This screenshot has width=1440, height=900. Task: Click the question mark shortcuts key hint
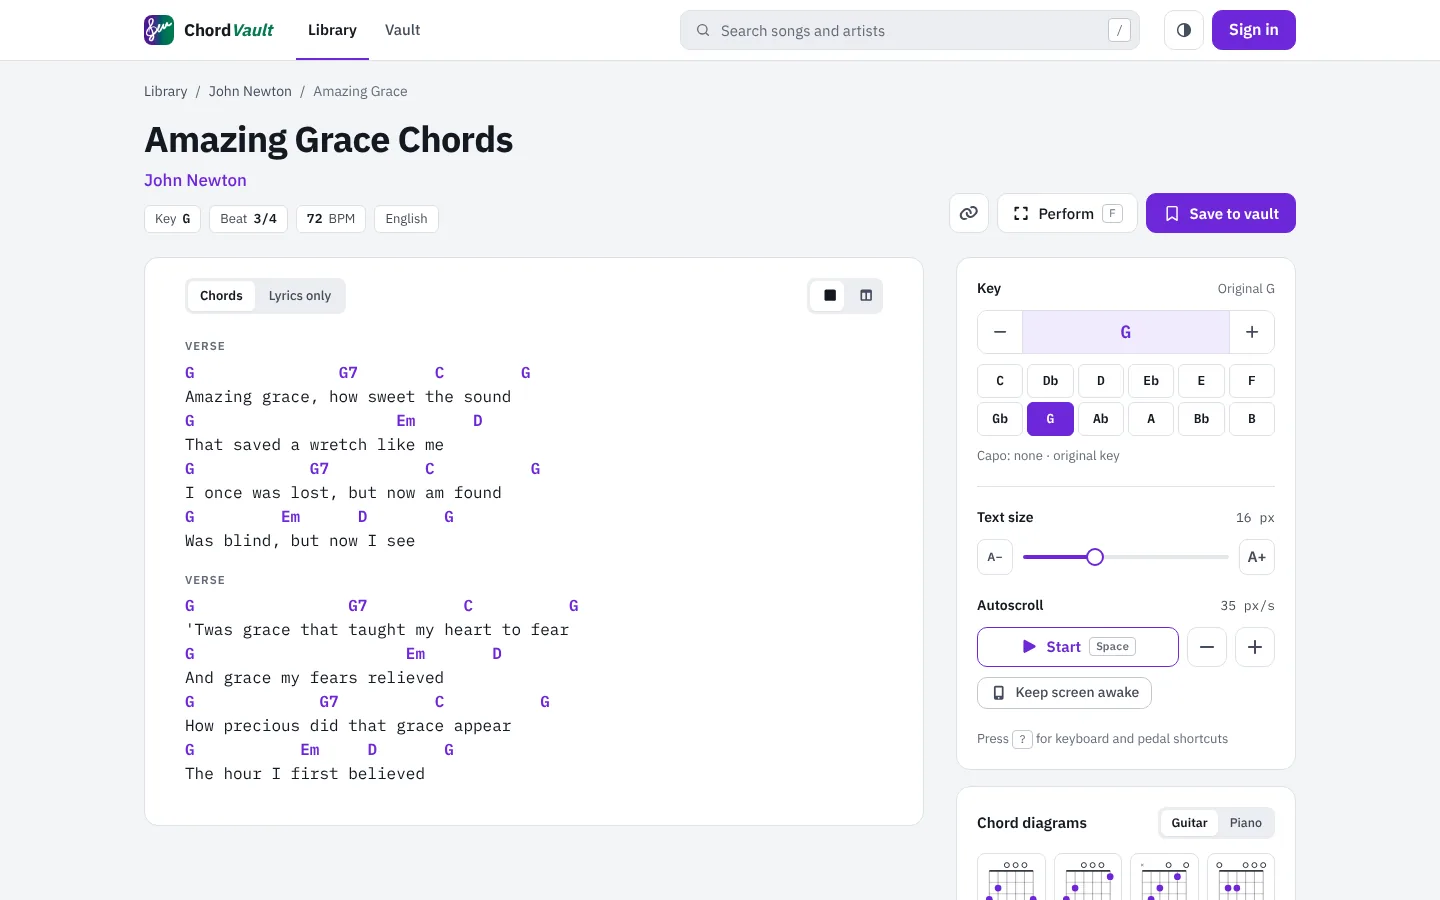click(1022, 739)
